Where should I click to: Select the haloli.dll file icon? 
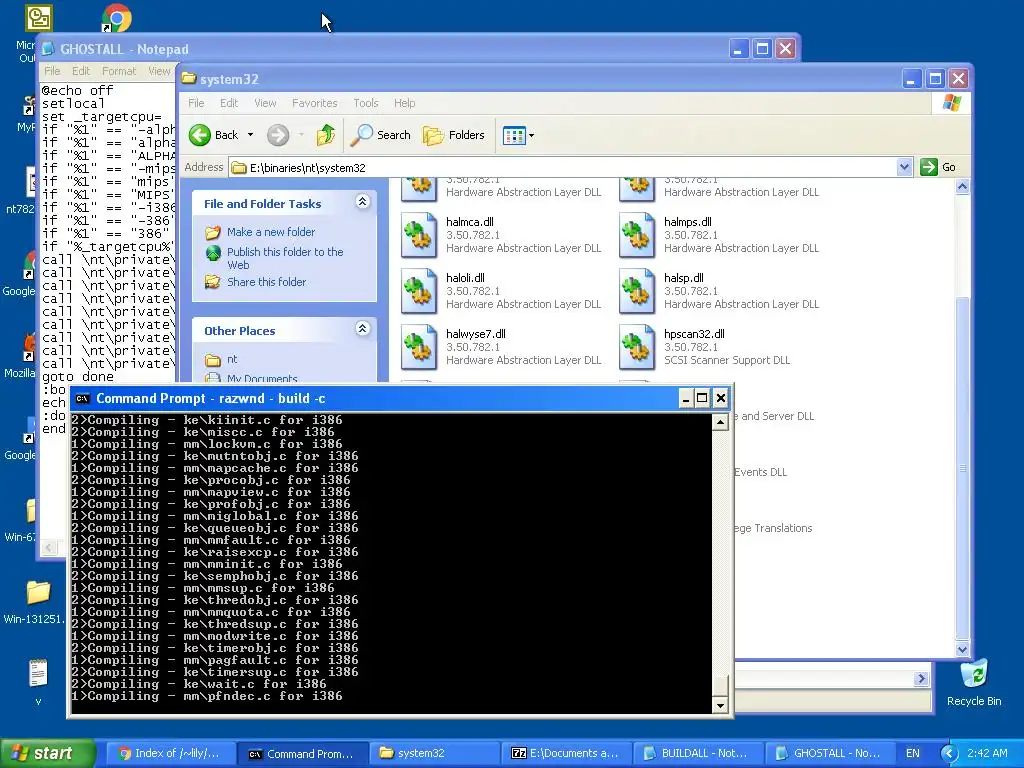point(419,291)
